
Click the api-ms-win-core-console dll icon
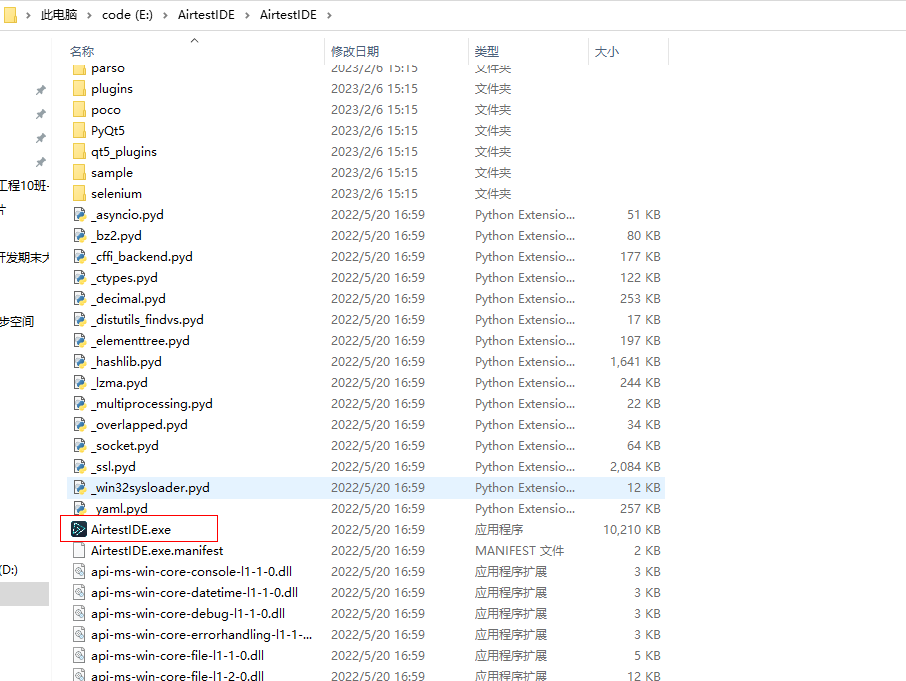coord(79,571)
